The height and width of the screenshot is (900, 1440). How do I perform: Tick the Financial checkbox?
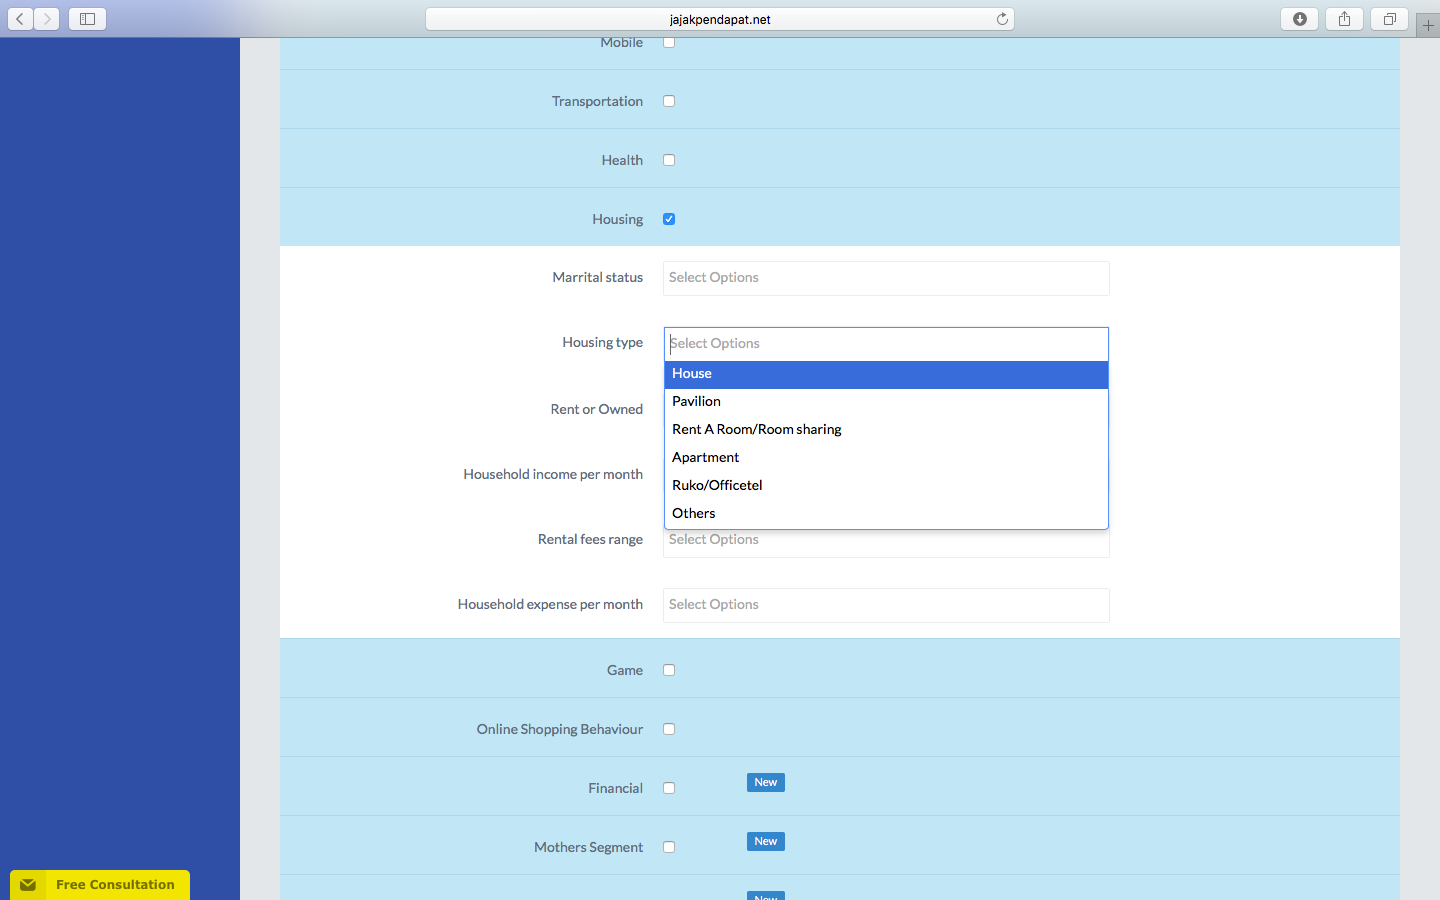[669, 788]
